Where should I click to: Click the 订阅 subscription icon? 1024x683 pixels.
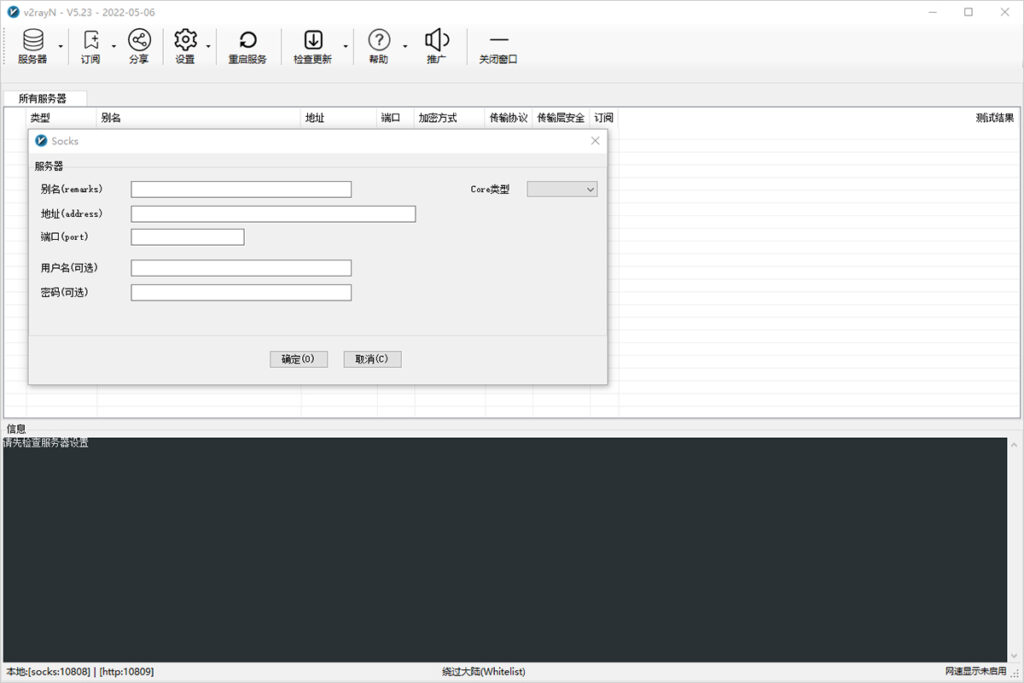click(90, 40)
